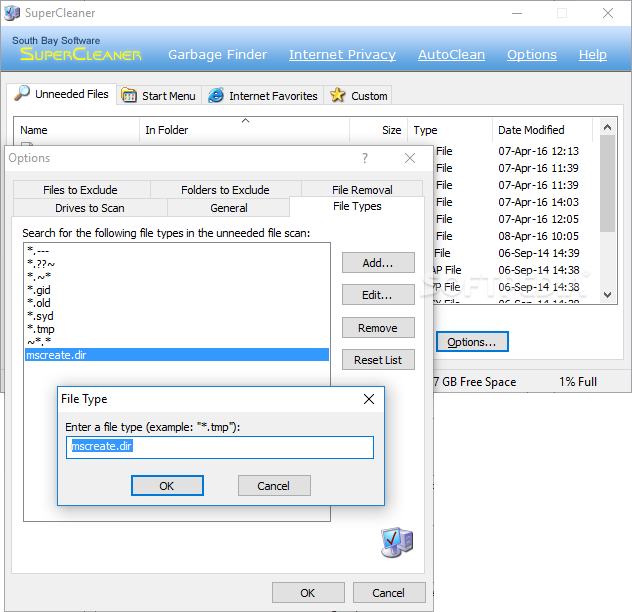Select the mscreate.dir list entry
Viewport: 632px width, 612px height.
[x=177, y=355]
